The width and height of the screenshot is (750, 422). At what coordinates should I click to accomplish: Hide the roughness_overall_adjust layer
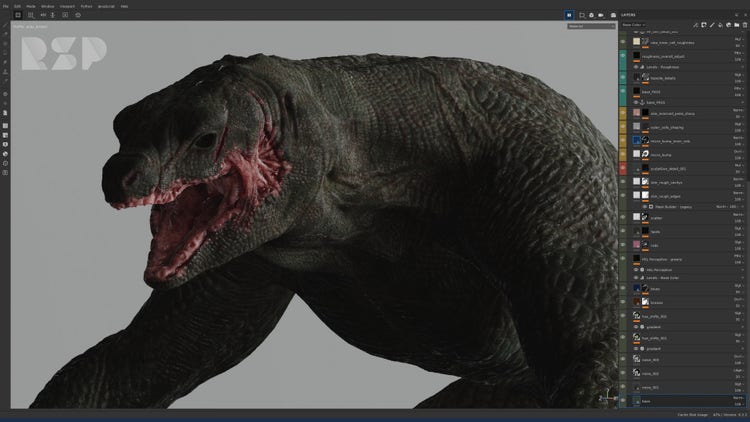click(623, 57)
